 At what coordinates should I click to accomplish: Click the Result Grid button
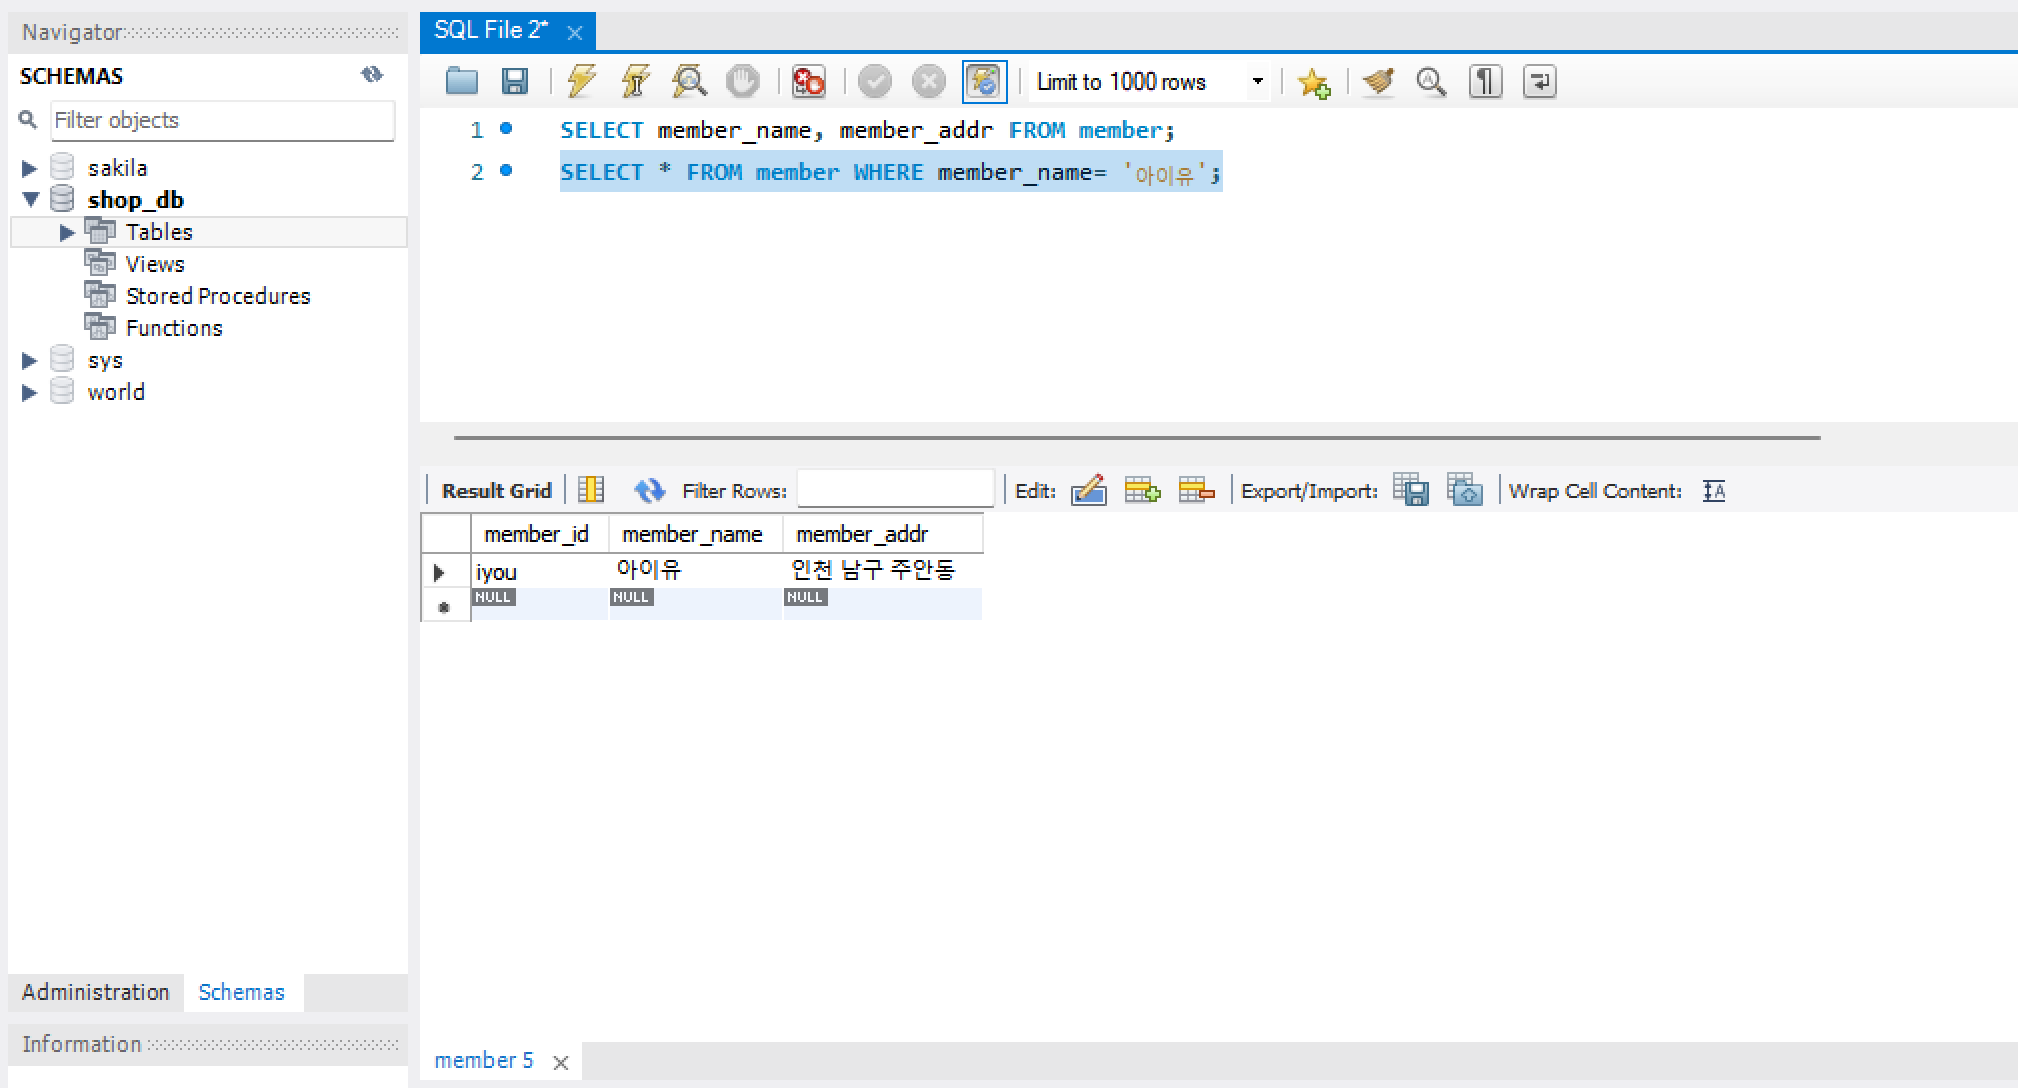click(x=496, y=490)
